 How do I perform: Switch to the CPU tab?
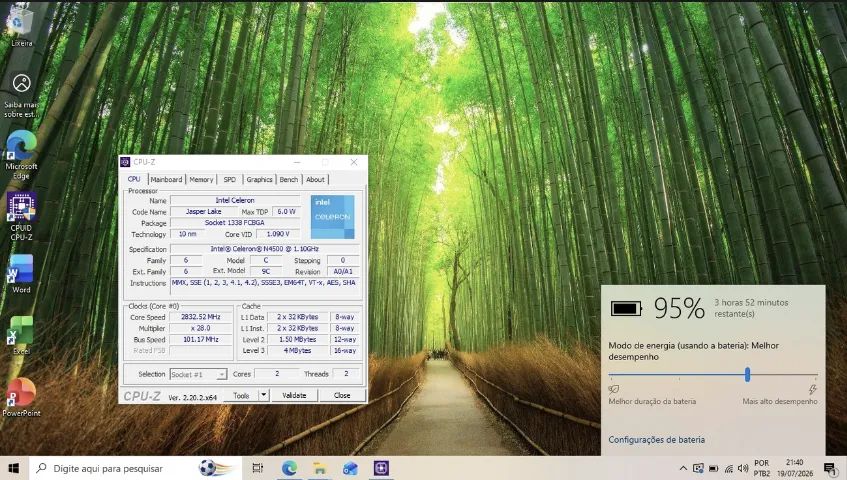click(134, 179)
